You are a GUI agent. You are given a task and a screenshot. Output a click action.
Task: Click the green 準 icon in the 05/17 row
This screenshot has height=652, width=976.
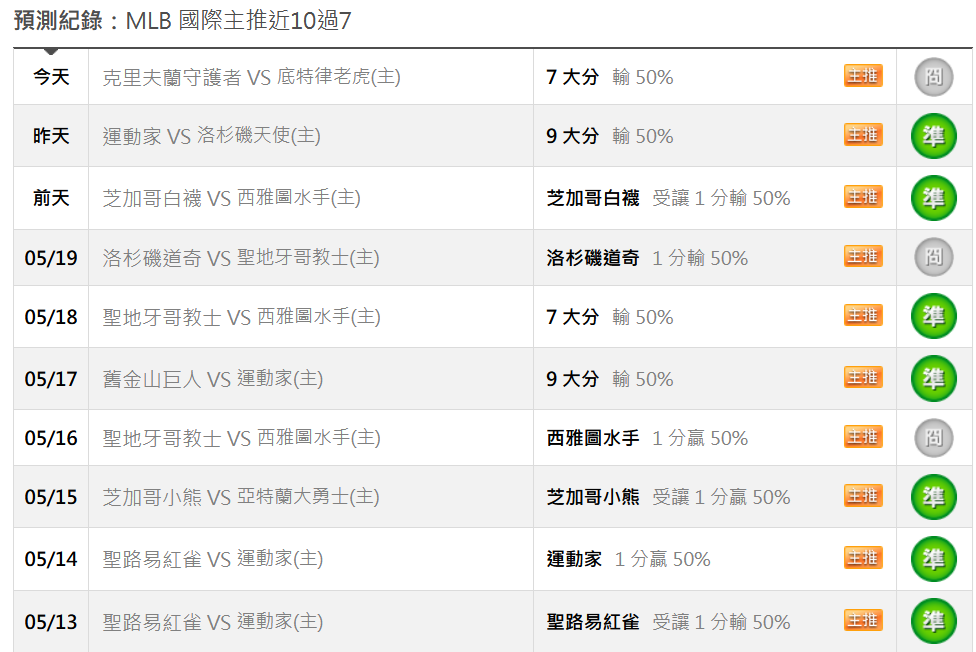(933, 379)
